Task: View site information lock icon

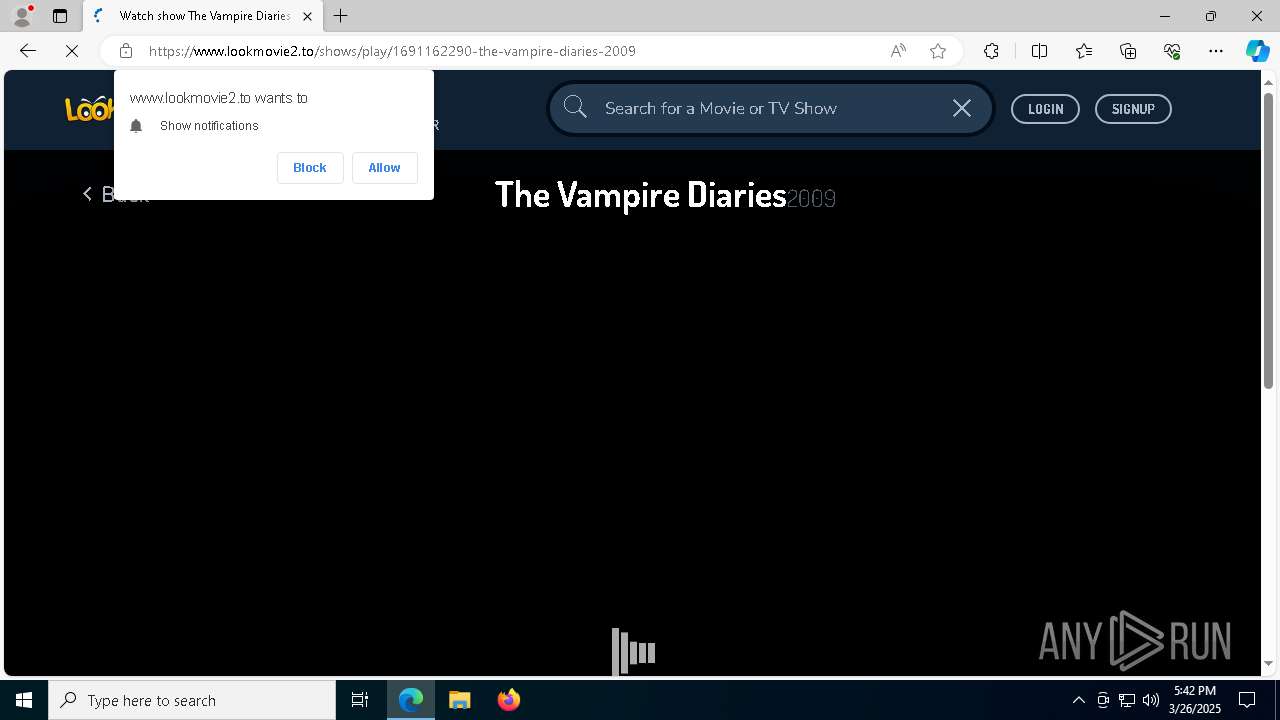Action: click(x=125, y=51)
